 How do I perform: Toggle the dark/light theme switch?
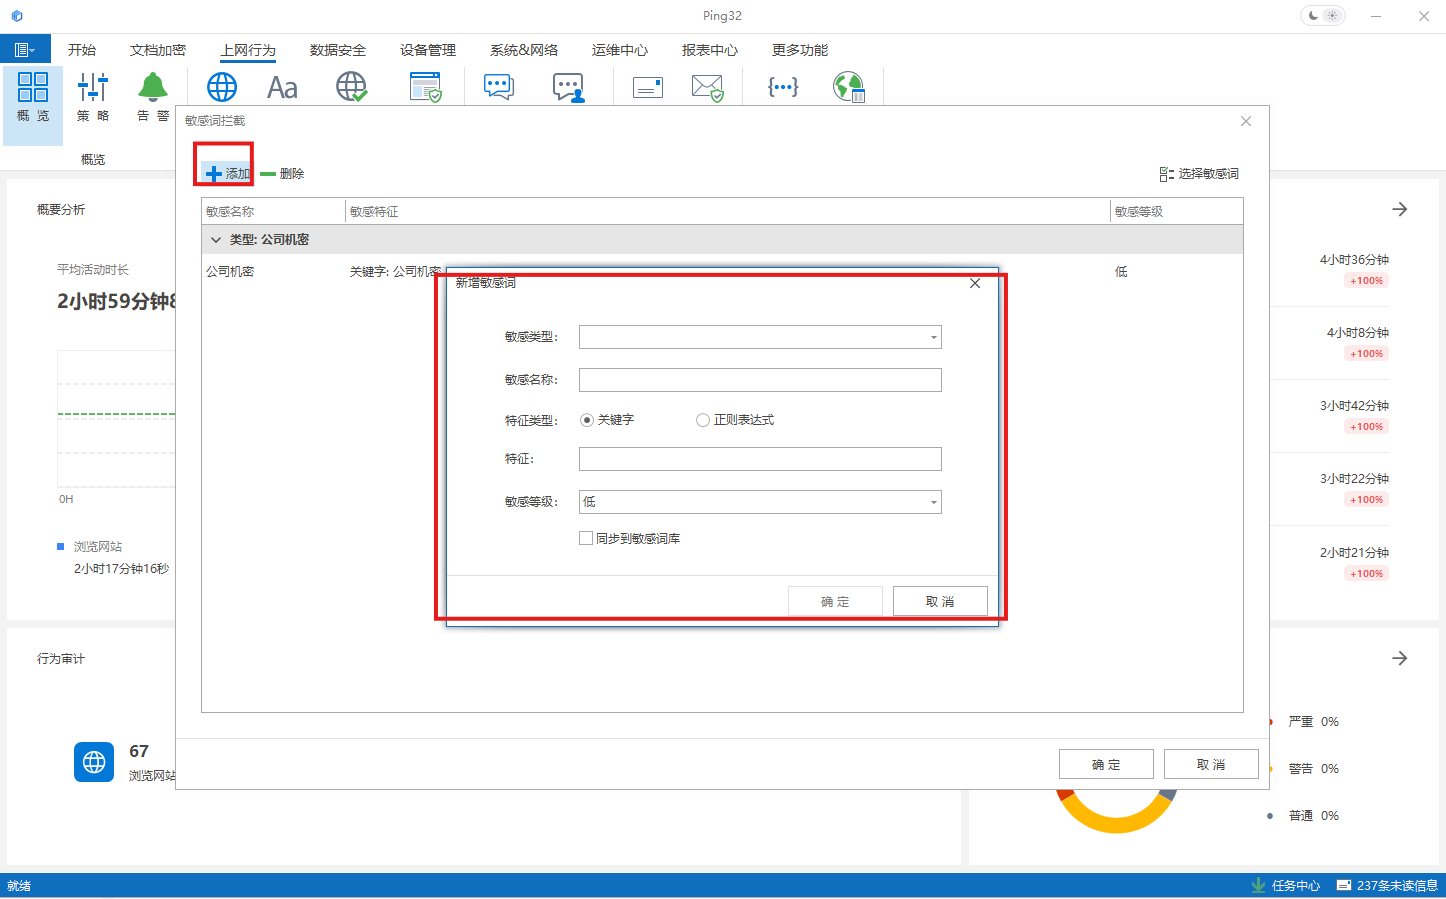click(x=1322, y=16)
